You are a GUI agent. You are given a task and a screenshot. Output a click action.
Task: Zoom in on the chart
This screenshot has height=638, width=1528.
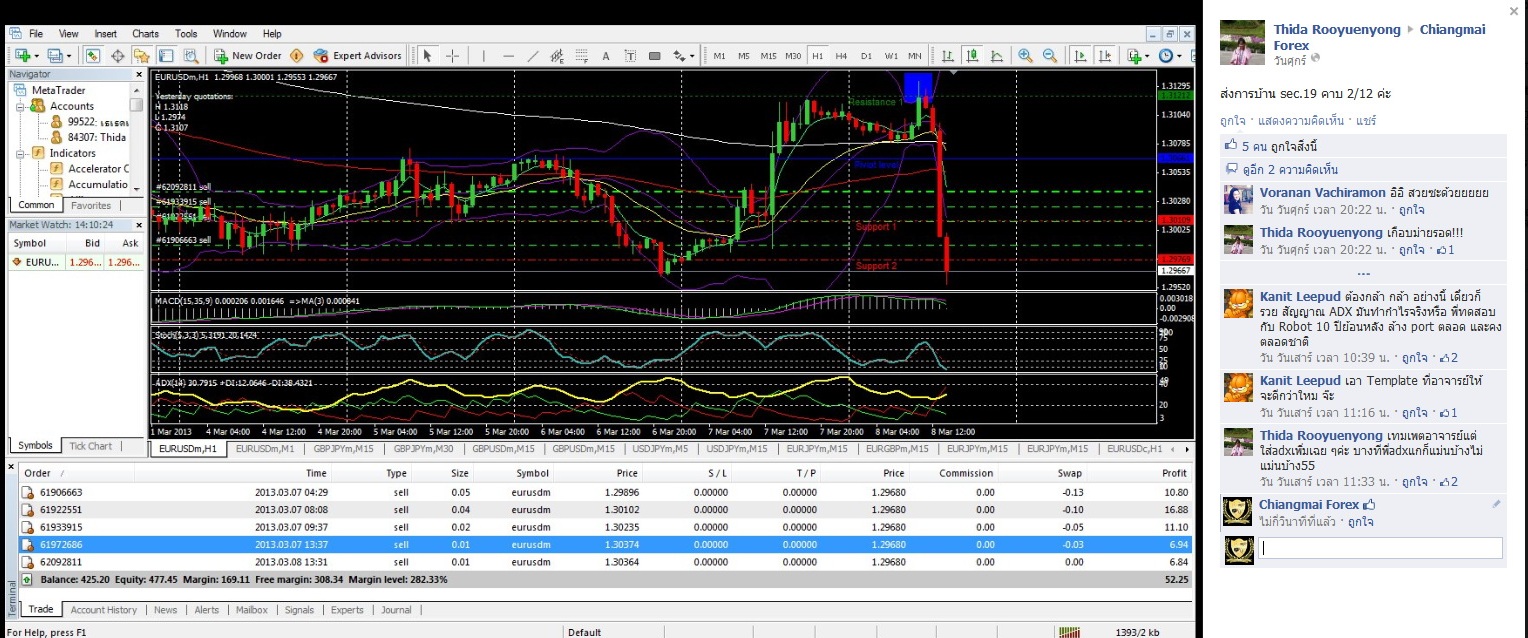click(1026, 56)
